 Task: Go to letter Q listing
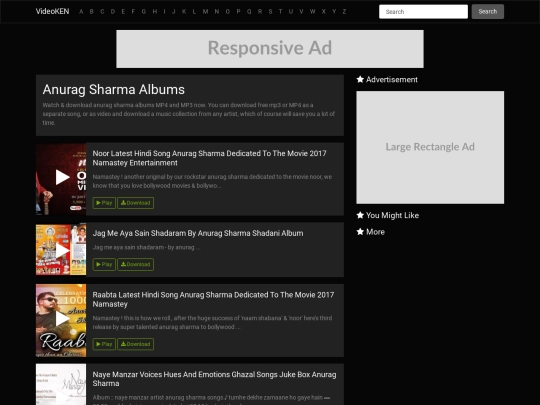(x=249, y=11)
